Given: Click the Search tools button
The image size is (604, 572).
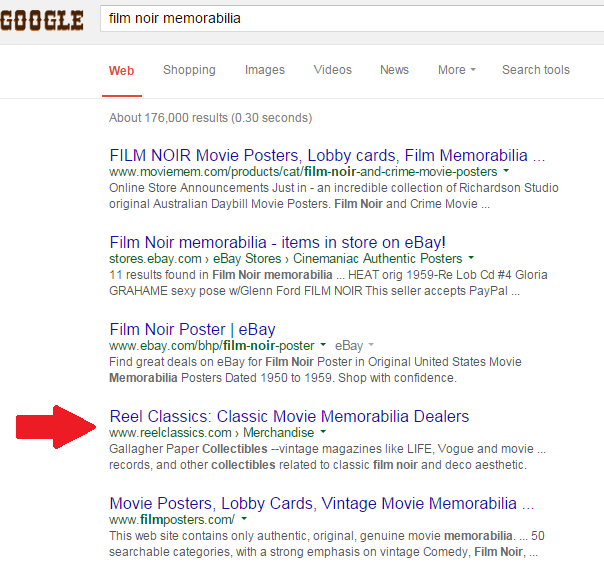Looking at the screenshot, I should (x=536, y=70).
